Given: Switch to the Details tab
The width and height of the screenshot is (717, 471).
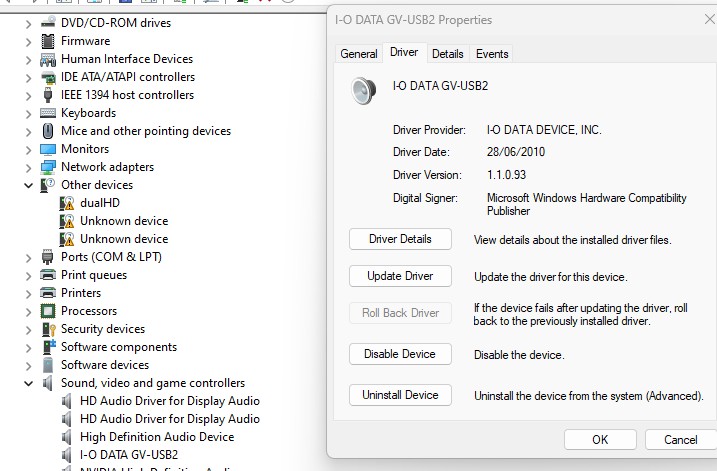Looking at the screenshot, I should [x=447, y=54].
